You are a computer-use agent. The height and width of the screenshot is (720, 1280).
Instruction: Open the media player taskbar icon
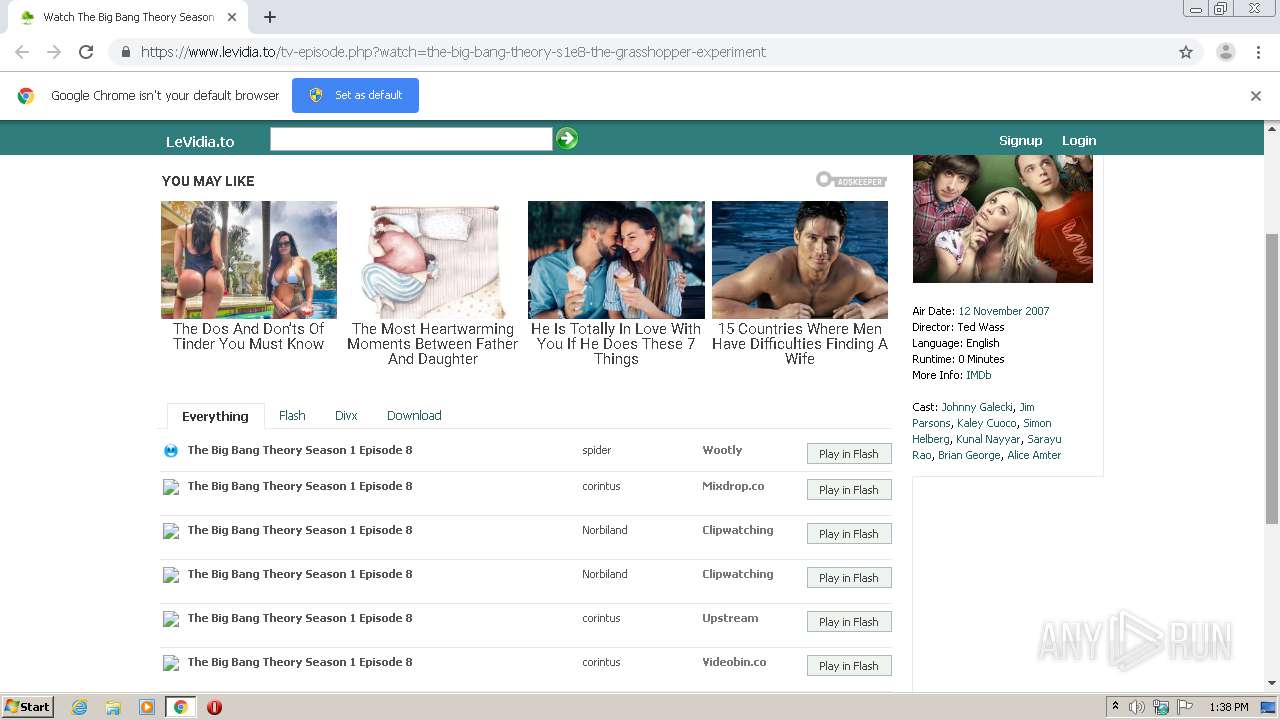pos(147,707)
